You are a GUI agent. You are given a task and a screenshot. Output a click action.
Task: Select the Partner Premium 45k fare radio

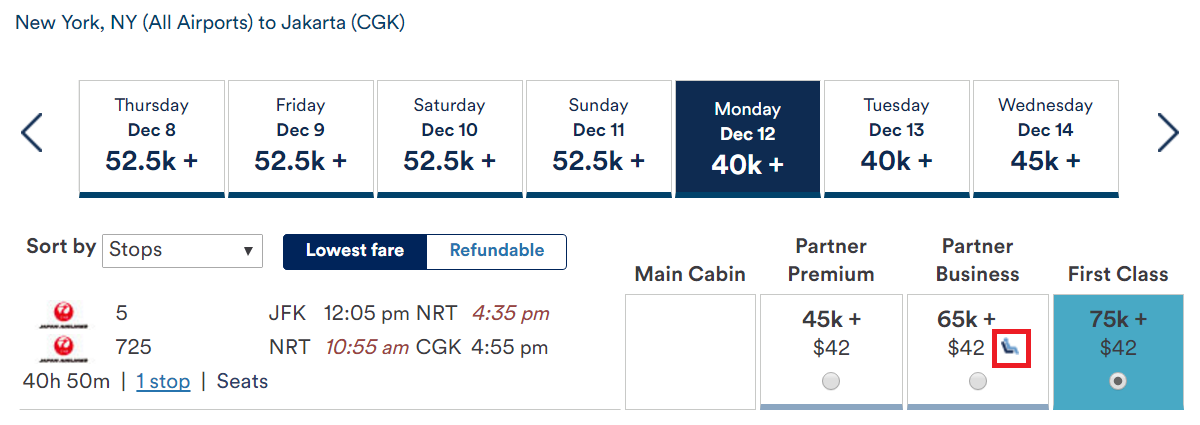[x=831, y=381]
